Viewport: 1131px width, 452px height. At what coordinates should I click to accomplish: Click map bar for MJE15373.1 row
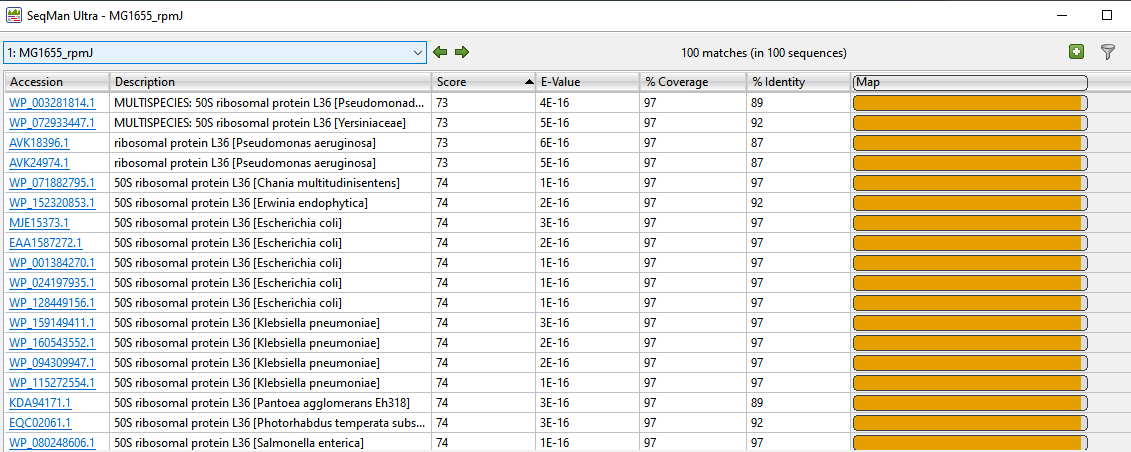[x=969, y=222]
